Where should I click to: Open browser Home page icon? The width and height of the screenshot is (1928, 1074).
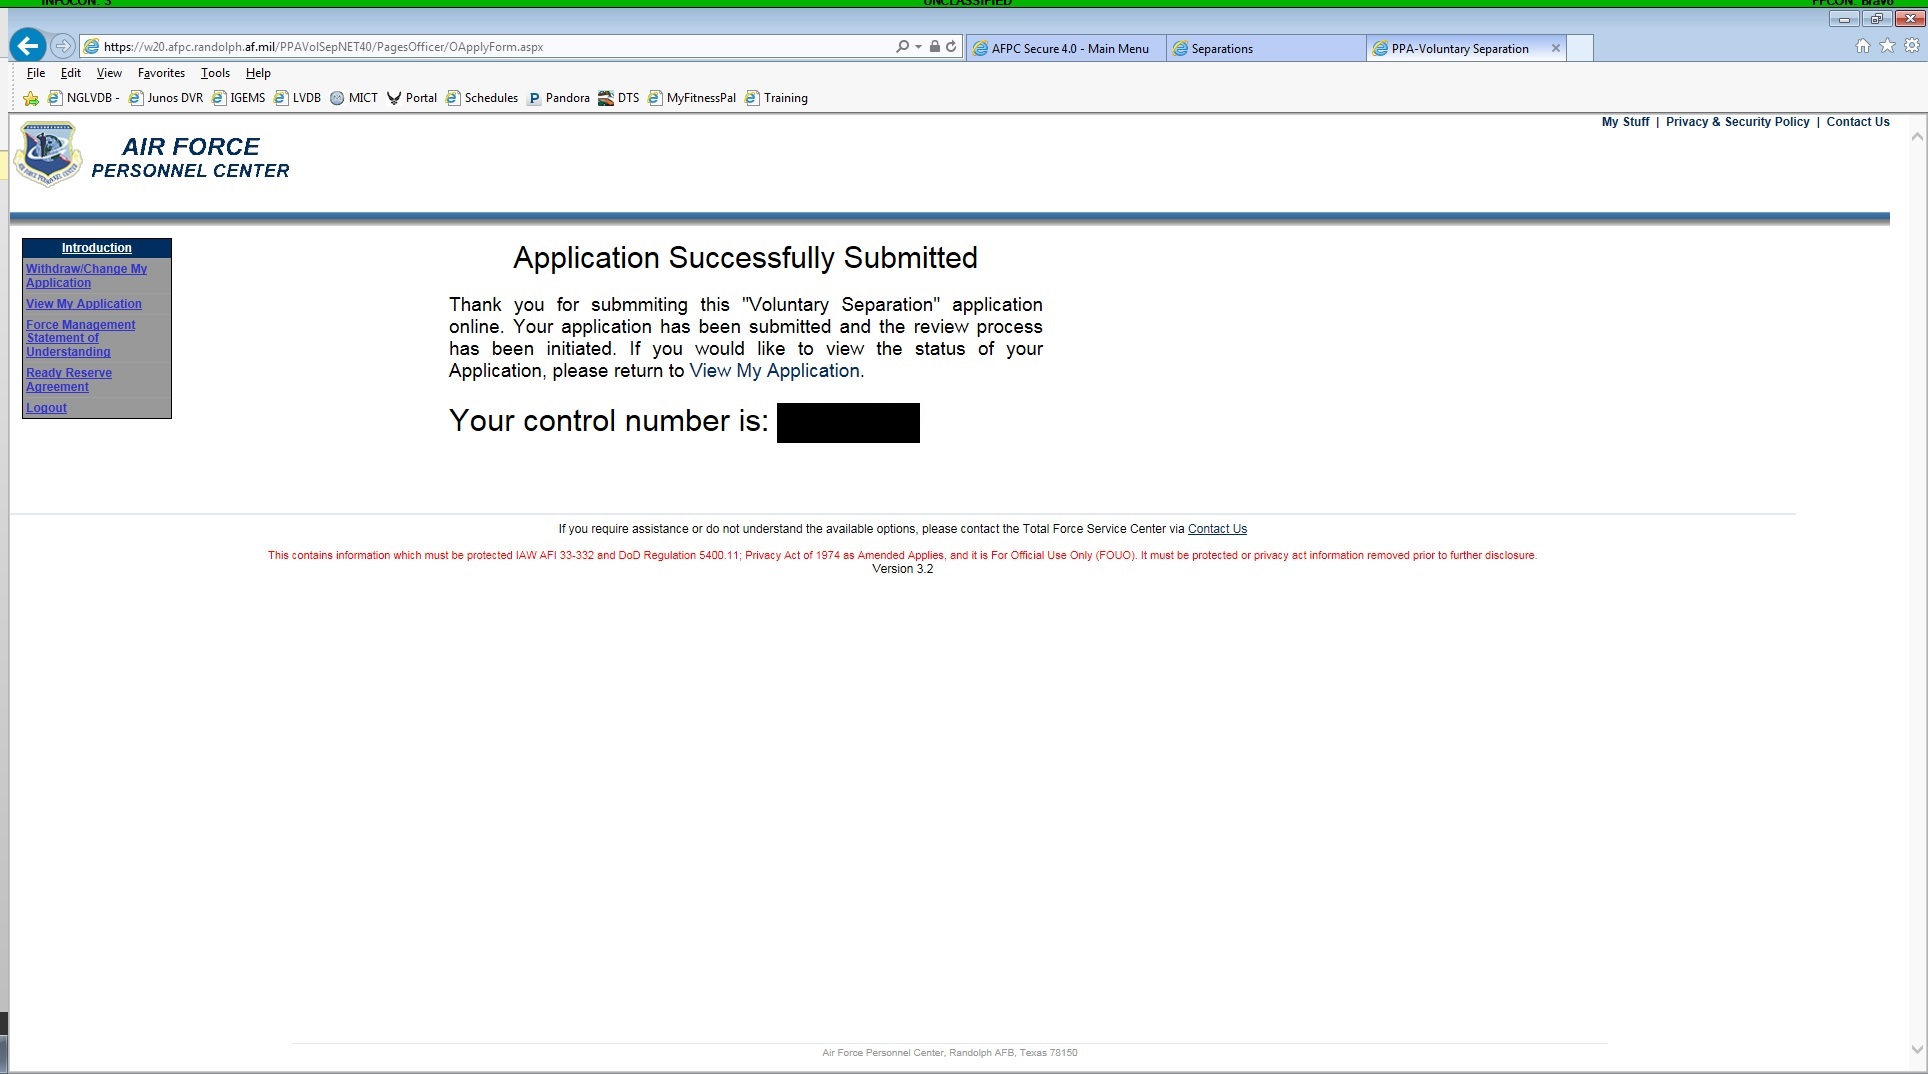(1862, 46)
